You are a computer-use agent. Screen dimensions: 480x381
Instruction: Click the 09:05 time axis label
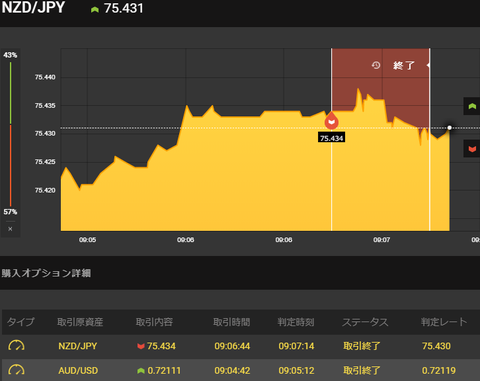pyautogui.click(x=88, y=240)
